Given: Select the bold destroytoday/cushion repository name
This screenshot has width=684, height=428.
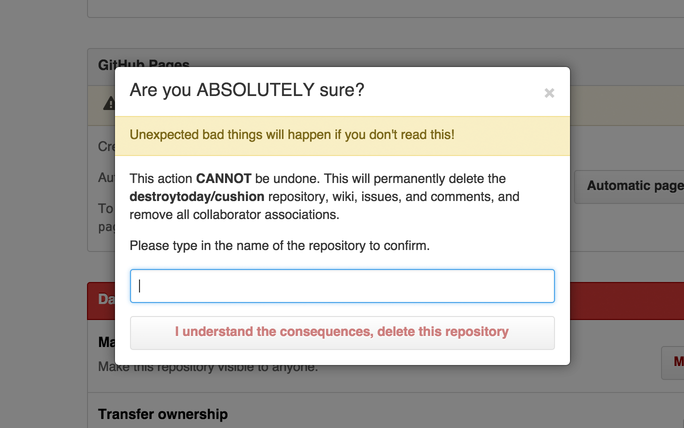Looking at the screenshot, I should tap(197, 197).
